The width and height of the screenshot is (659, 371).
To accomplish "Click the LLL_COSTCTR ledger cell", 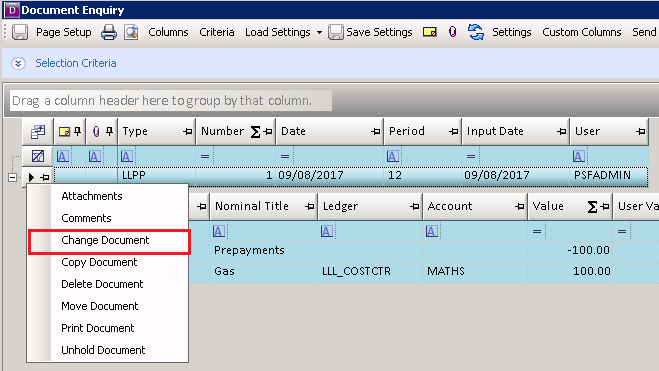I will [x=370, y=271].
